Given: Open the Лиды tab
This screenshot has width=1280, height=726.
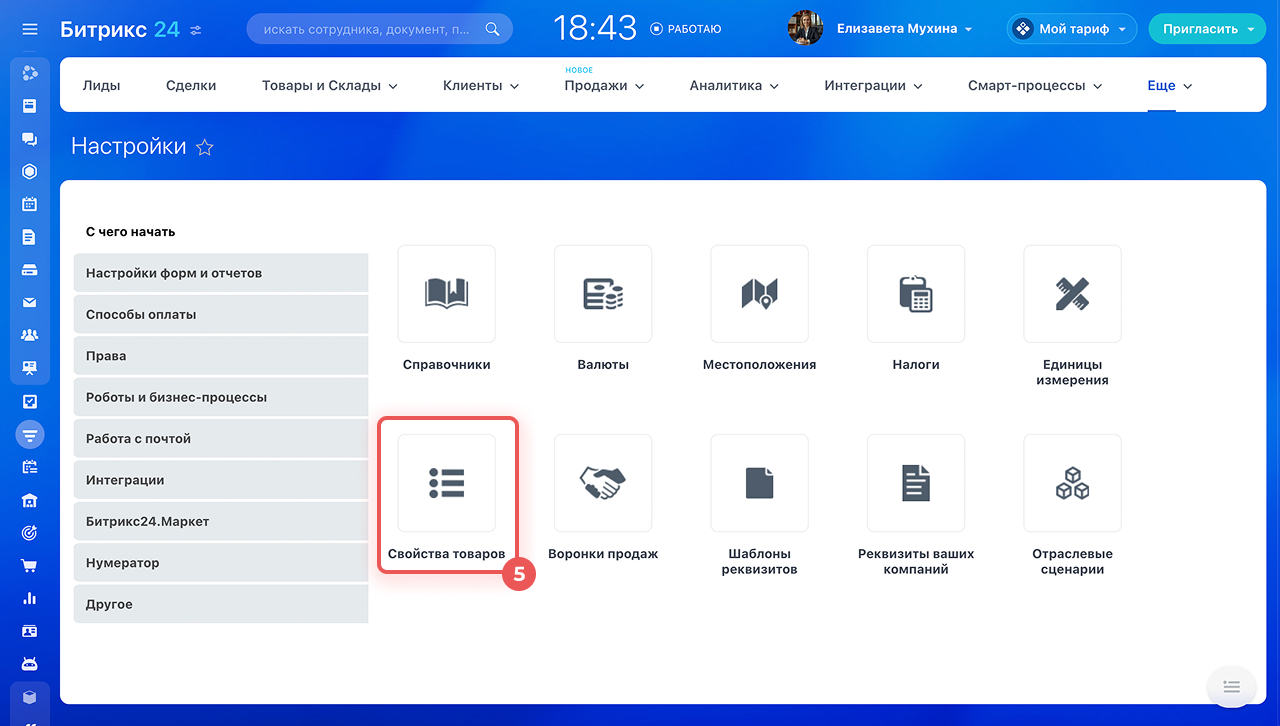Looking at the screenshot, I should point(101,86).
